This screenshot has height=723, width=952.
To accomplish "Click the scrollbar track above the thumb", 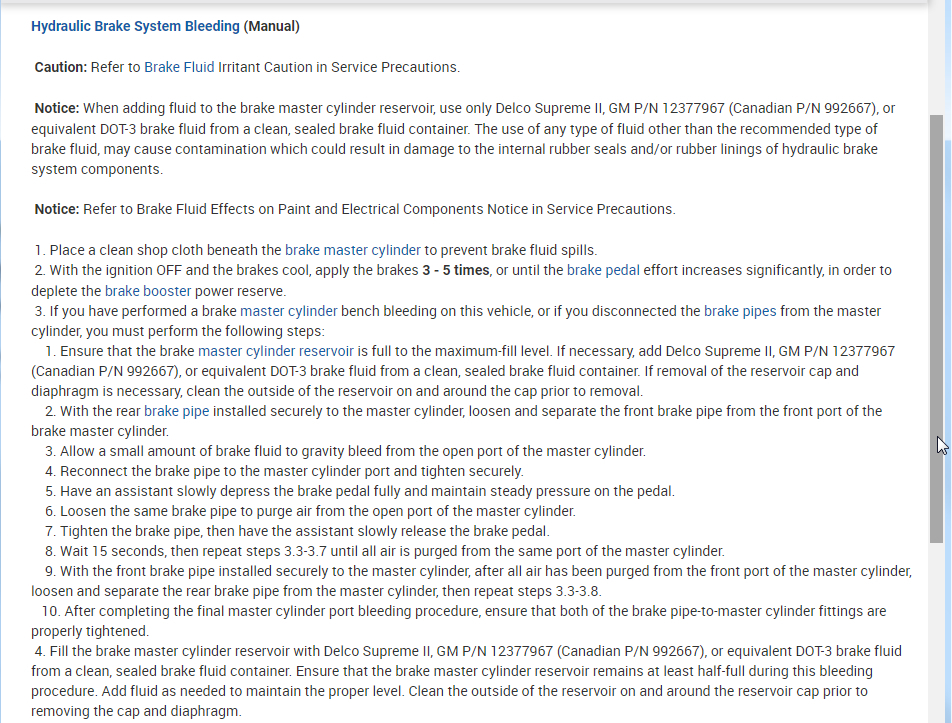I will (936, 60).
